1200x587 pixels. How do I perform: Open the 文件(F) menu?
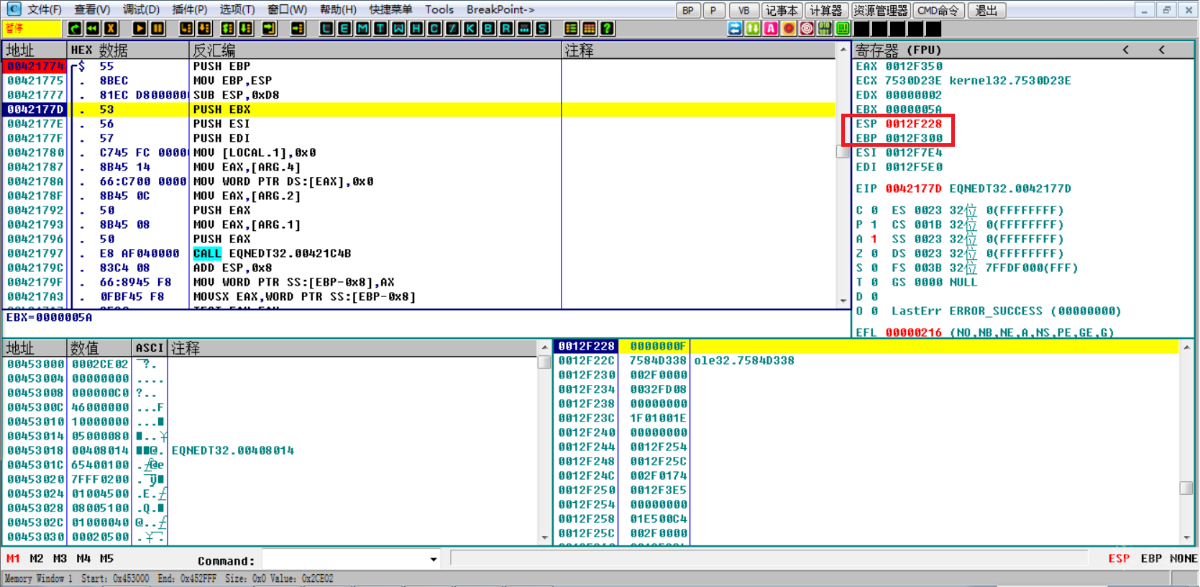pos(44,9)
